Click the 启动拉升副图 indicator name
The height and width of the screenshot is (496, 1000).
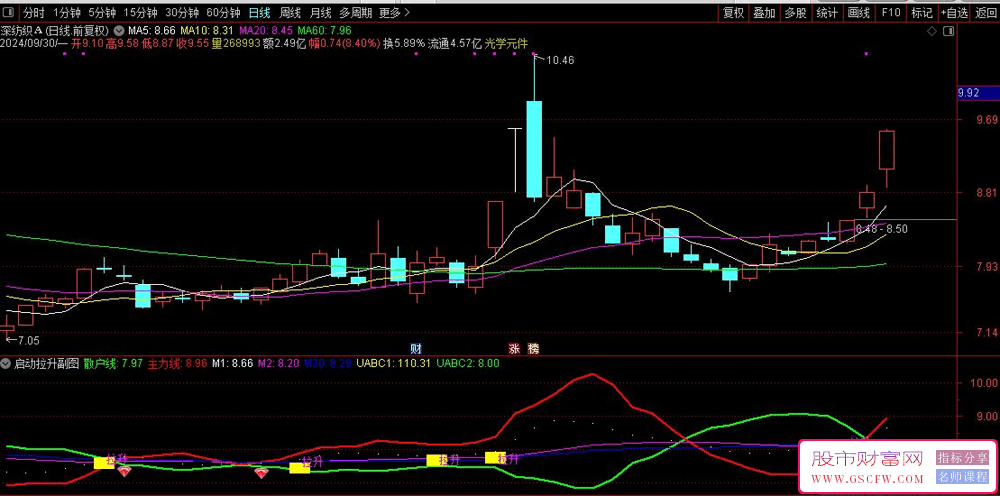click(47, 363)
